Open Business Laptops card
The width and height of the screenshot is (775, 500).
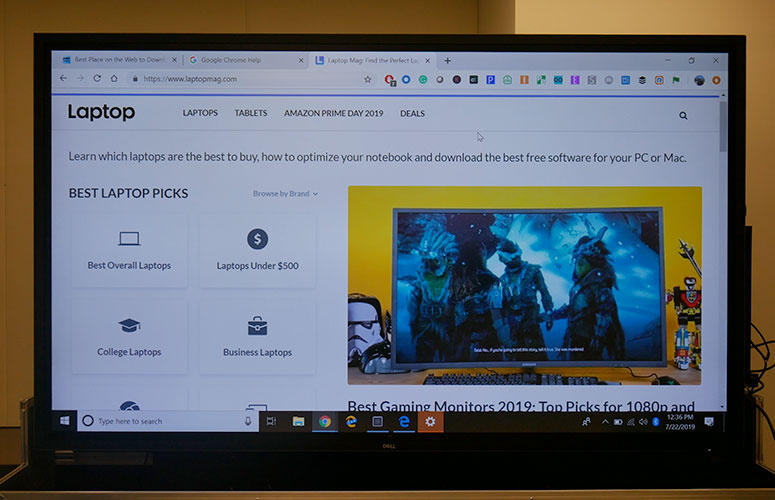(x=258, y=338)
